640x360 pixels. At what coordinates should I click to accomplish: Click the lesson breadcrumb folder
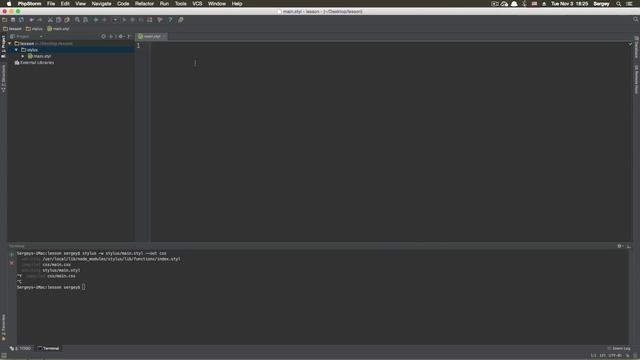pyautogui.click(x=13, y=29)
